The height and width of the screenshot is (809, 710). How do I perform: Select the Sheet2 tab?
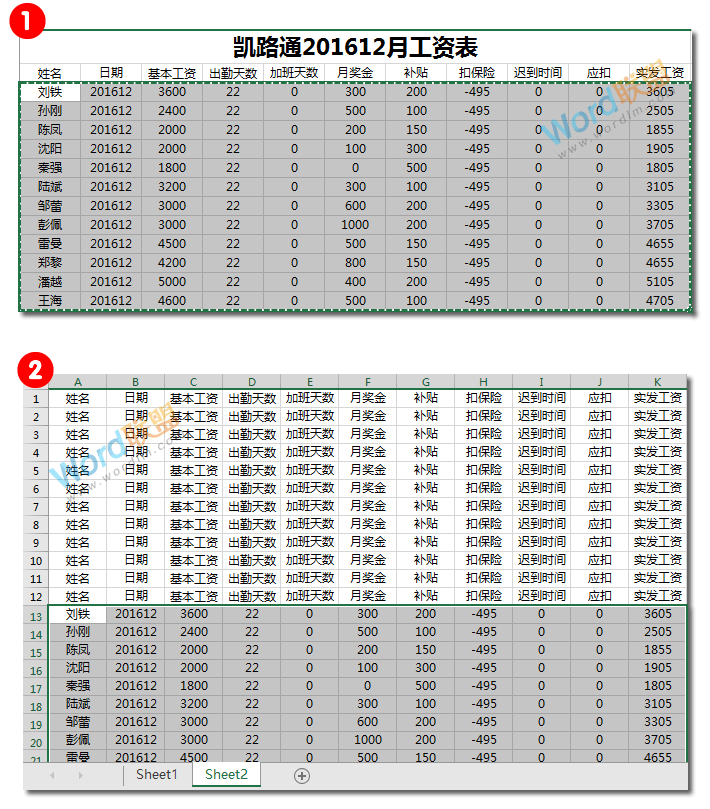click(226, 774)
